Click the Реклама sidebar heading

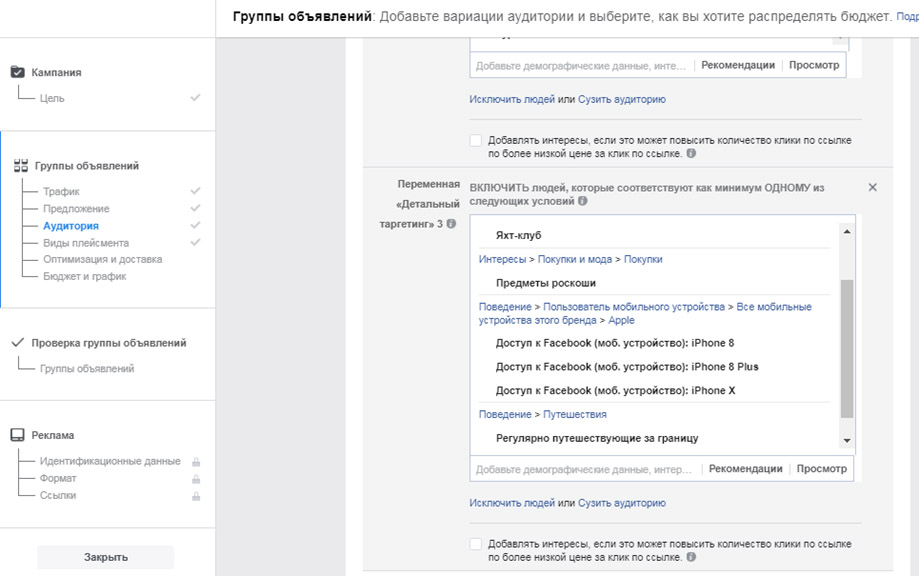(x=53, y=435)
